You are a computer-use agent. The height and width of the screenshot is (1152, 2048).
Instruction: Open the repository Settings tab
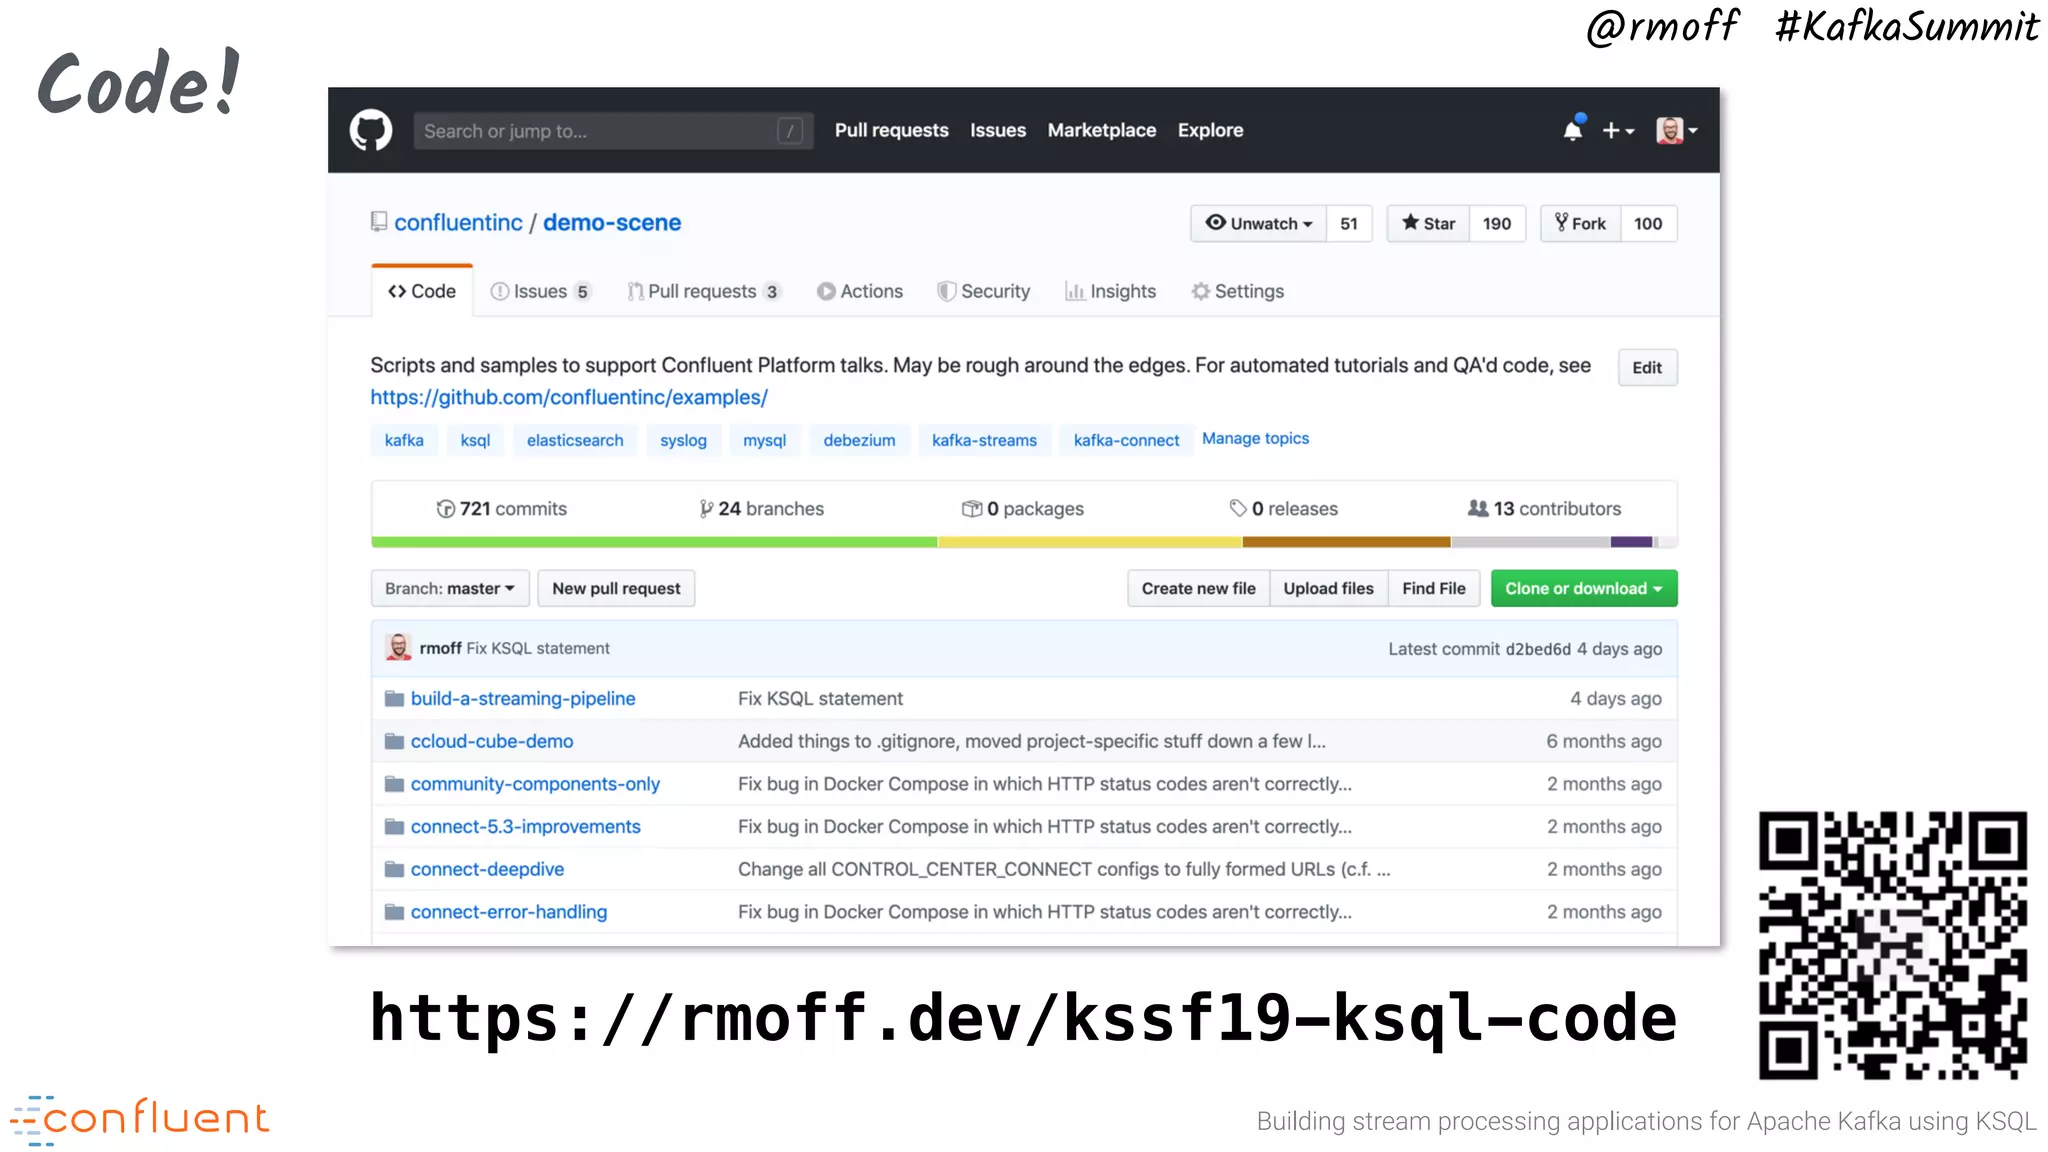click(x=1238, y=291)
